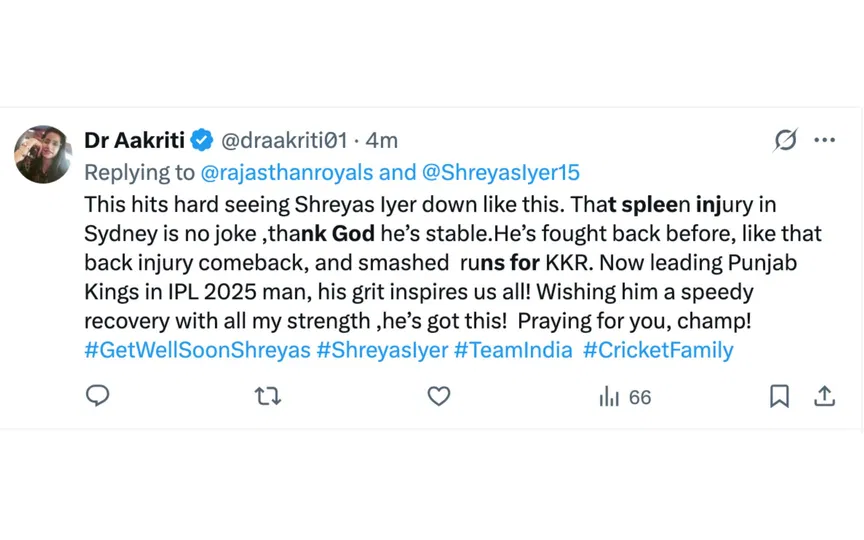Visit the @rajasthanroyals mention
864x540 pixels.
pyautogui.click(x=288, y=172)
